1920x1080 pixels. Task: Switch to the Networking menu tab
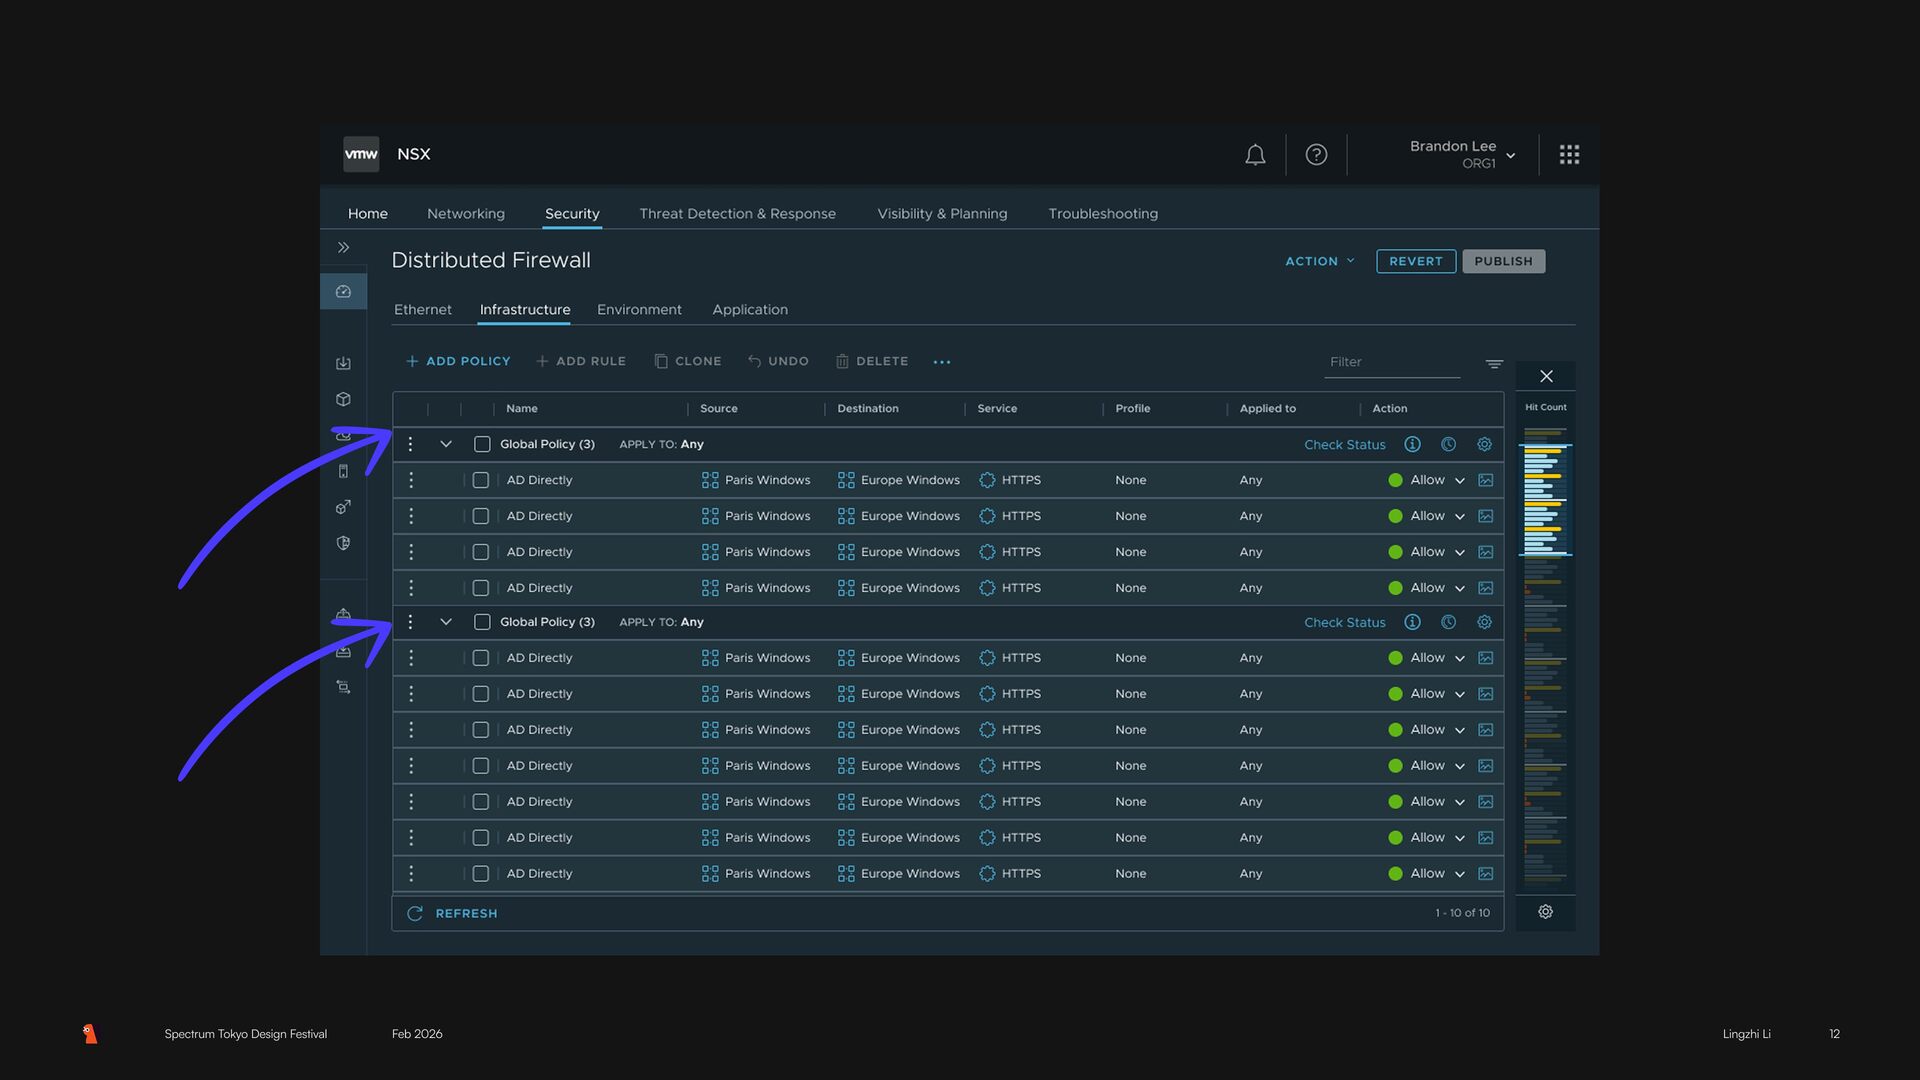[x=465, y=214]
